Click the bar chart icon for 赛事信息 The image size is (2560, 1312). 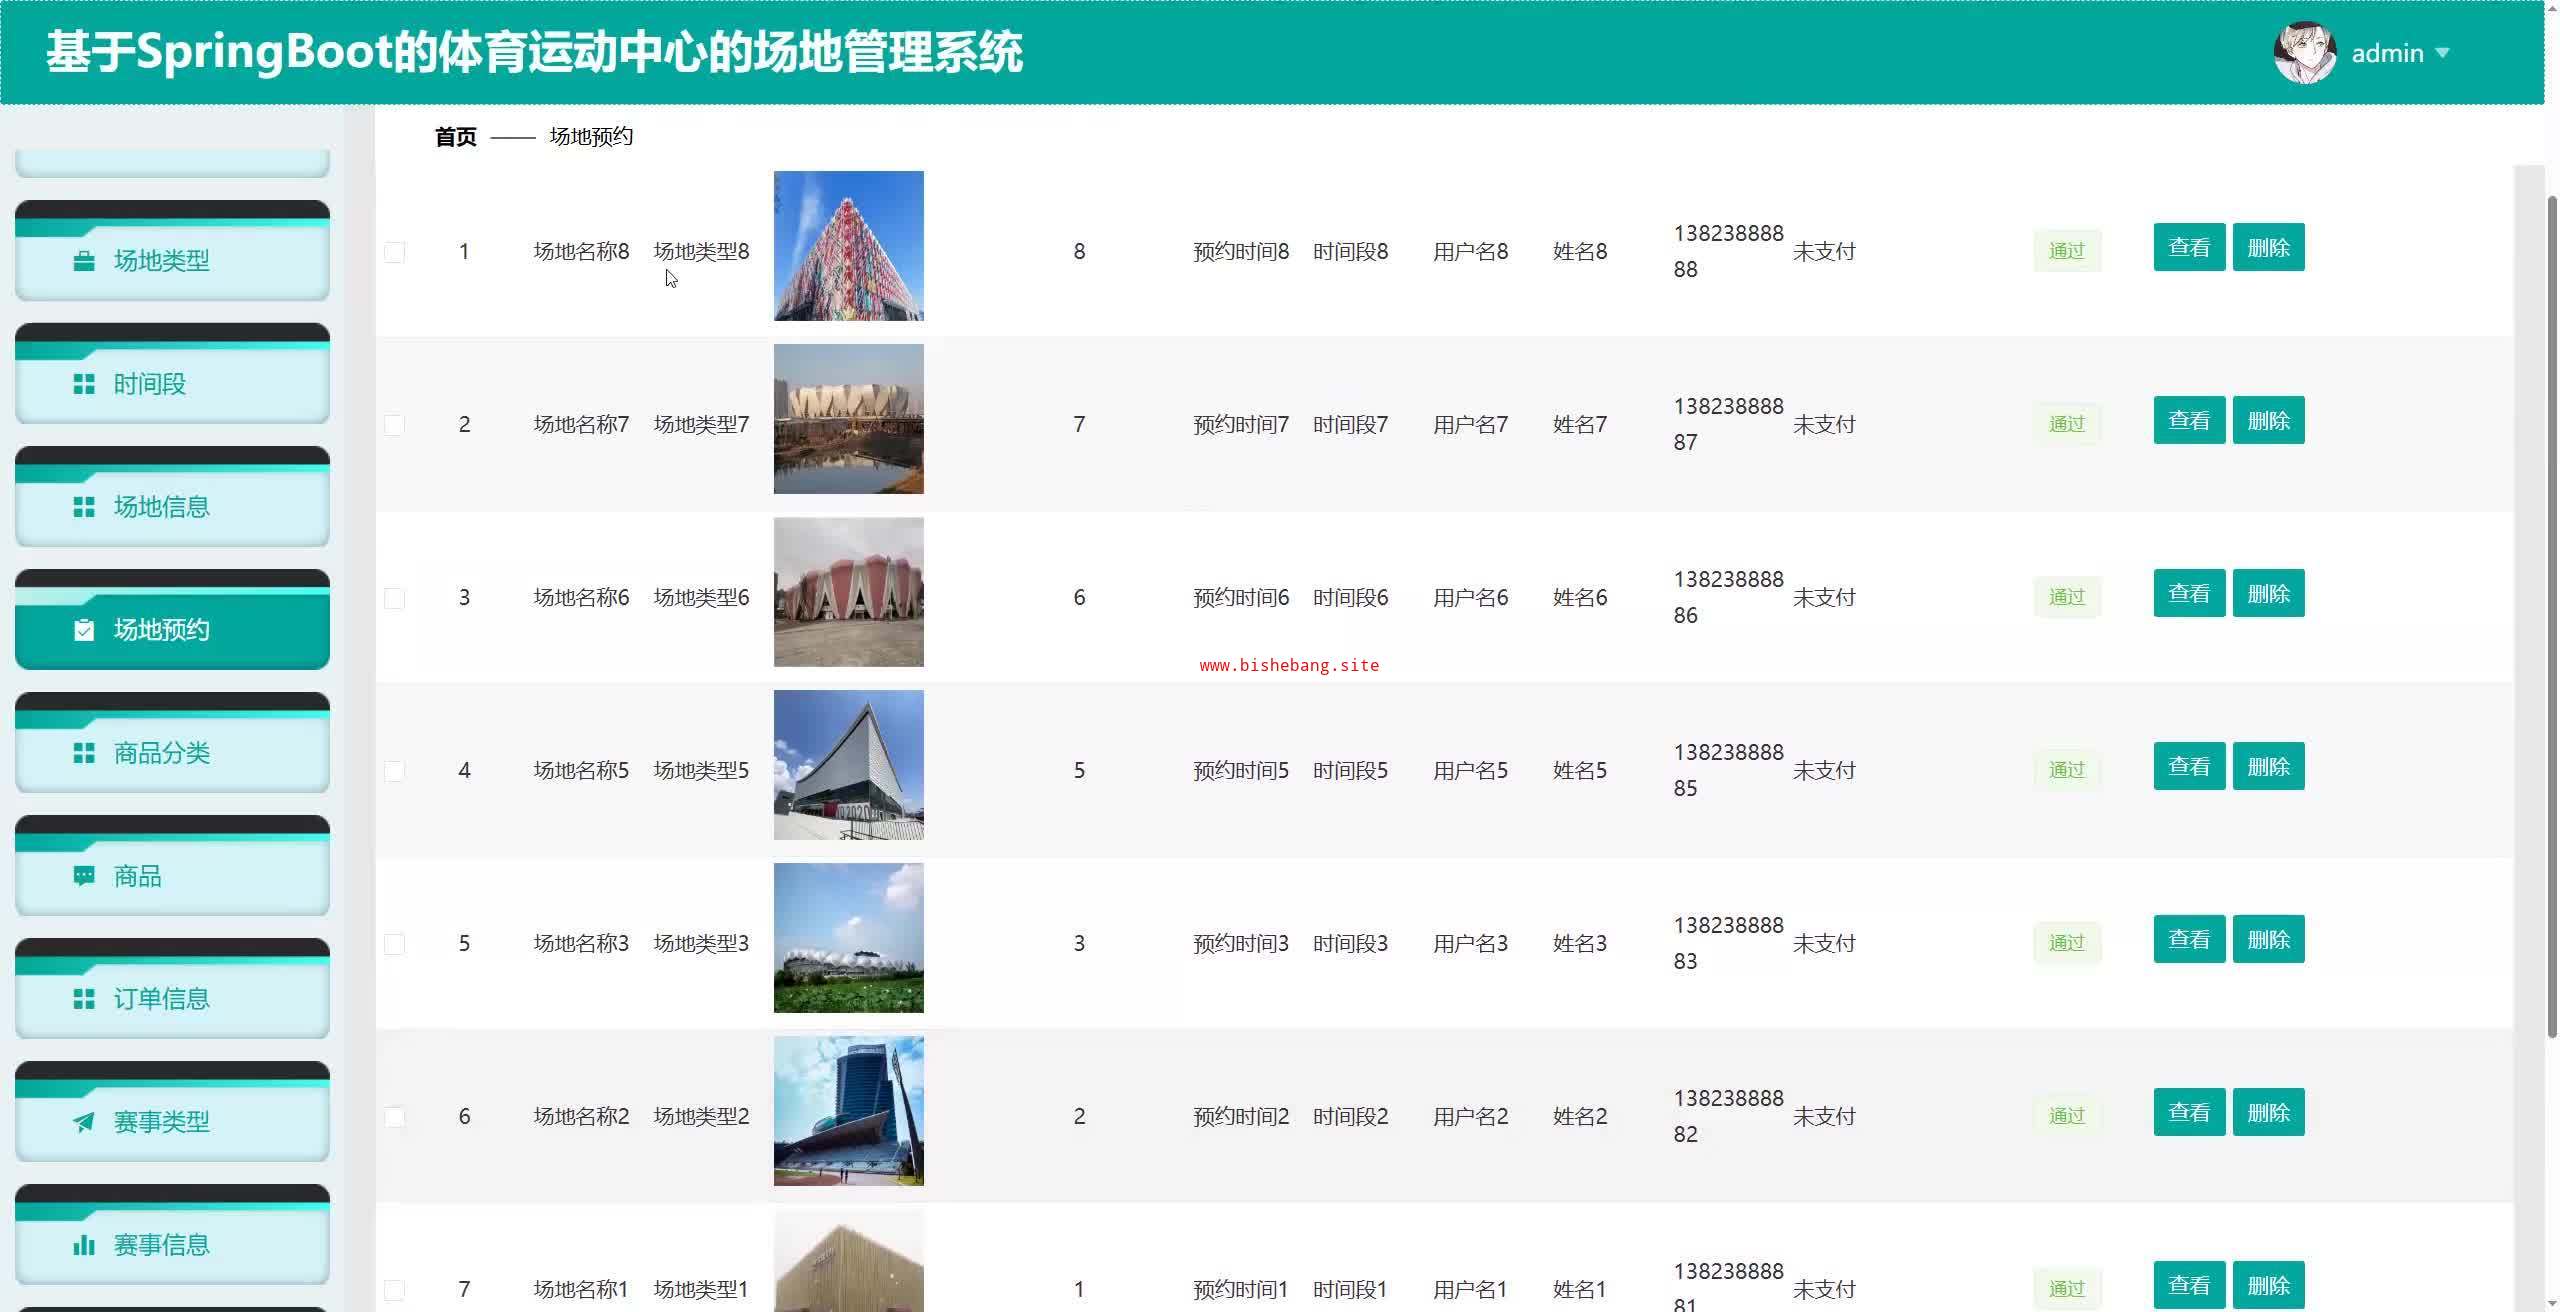click(84, 1245)
